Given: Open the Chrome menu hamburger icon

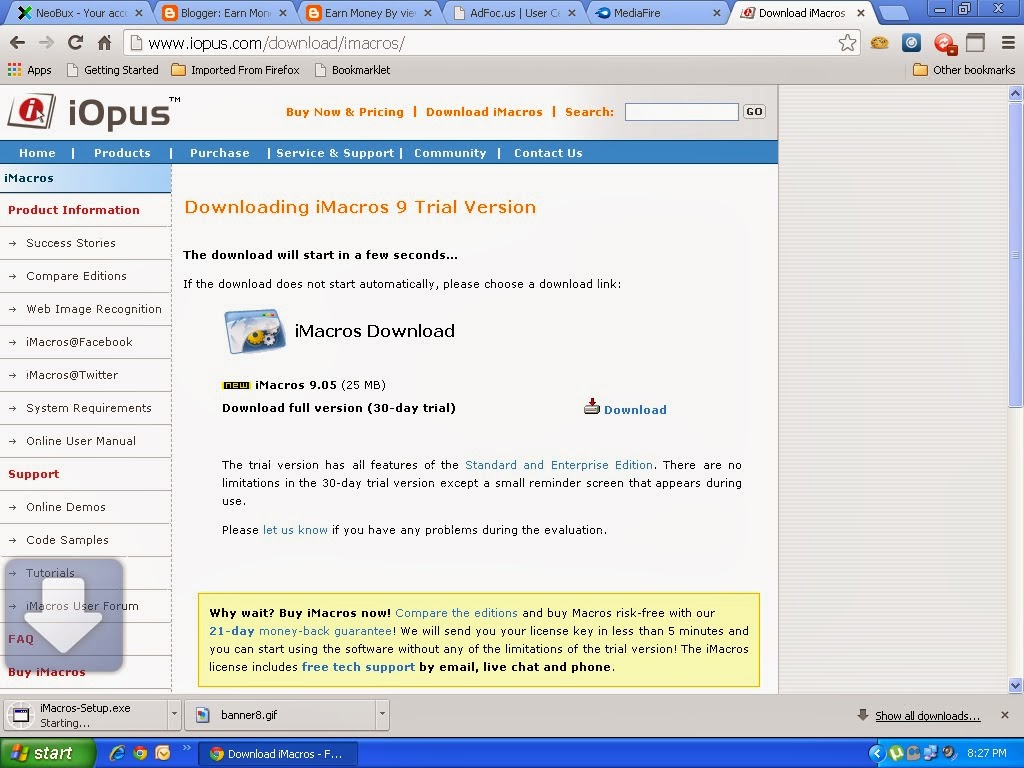Looking at the screenshot, I should pos(1008,43).
